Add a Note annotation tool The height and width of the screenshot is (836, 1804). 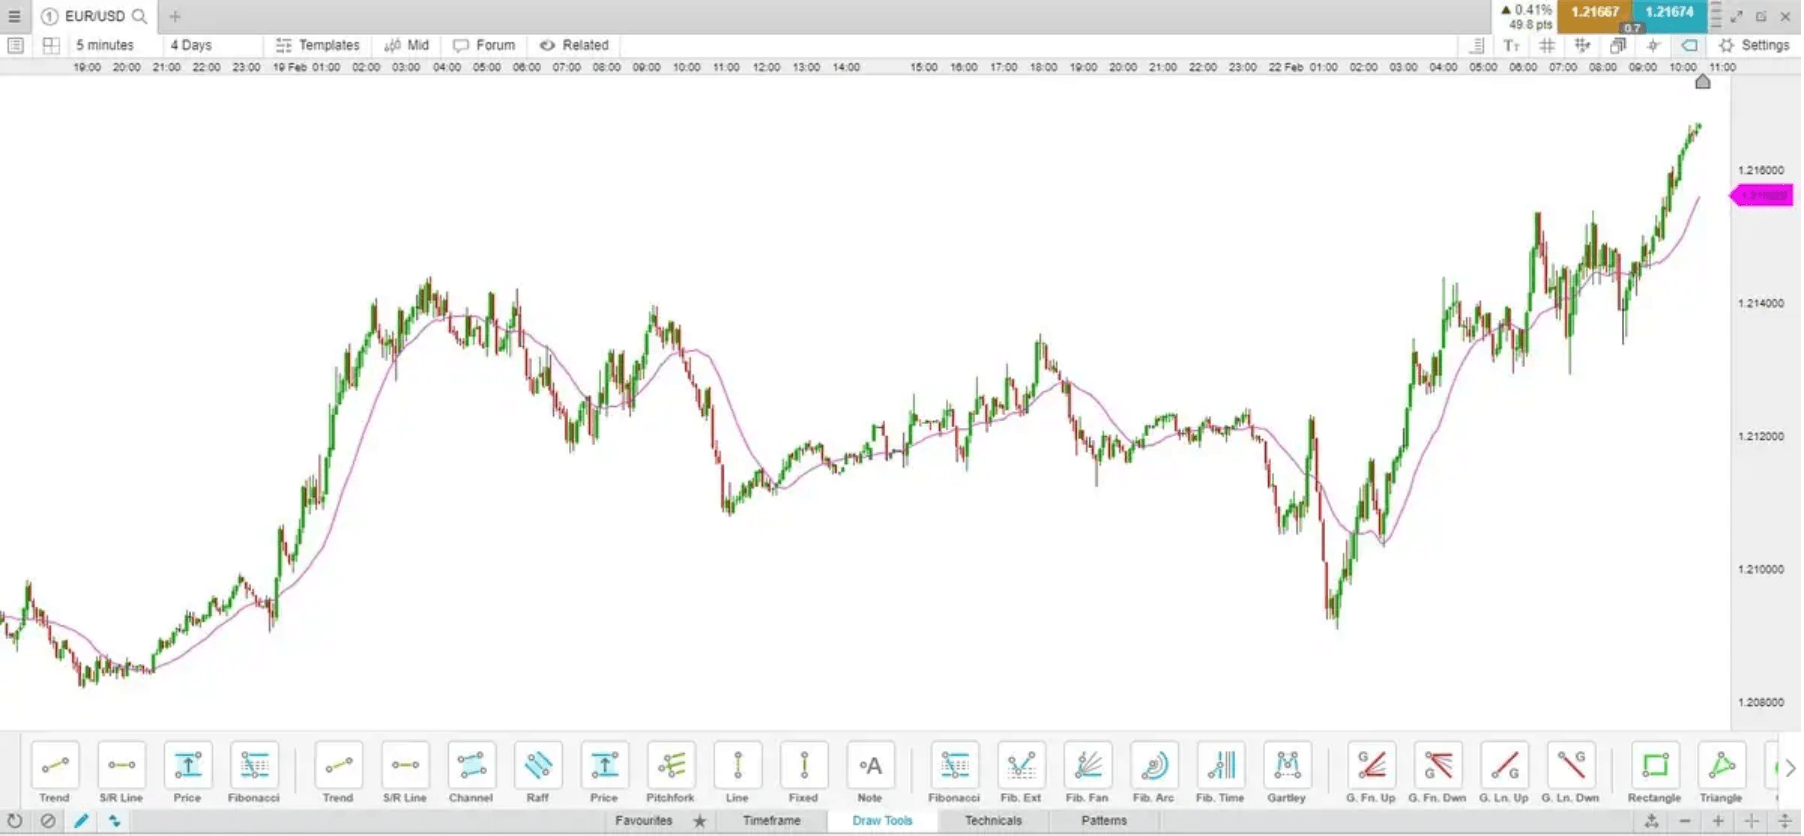coord(870,767)
